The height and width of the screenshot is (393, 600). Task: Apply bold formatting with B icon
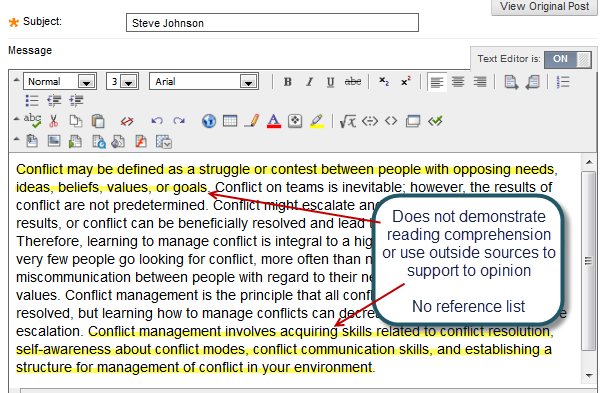click(x=288, y=82)
